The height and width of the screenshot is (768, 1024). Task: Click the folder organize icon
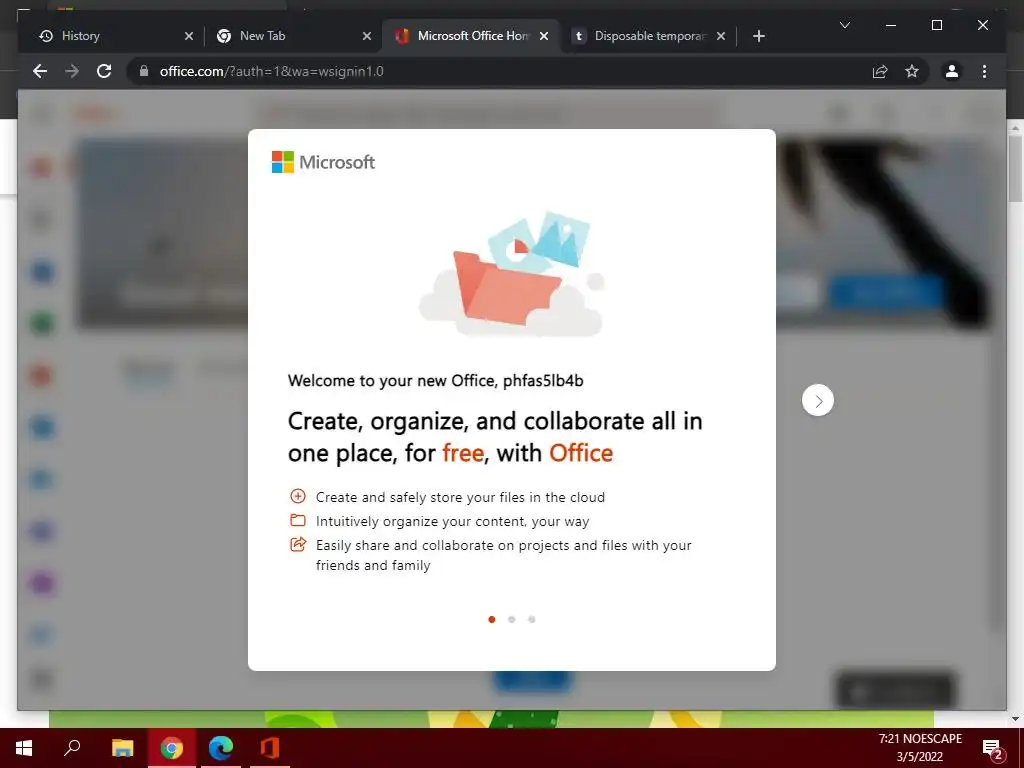tap(298, 520)
